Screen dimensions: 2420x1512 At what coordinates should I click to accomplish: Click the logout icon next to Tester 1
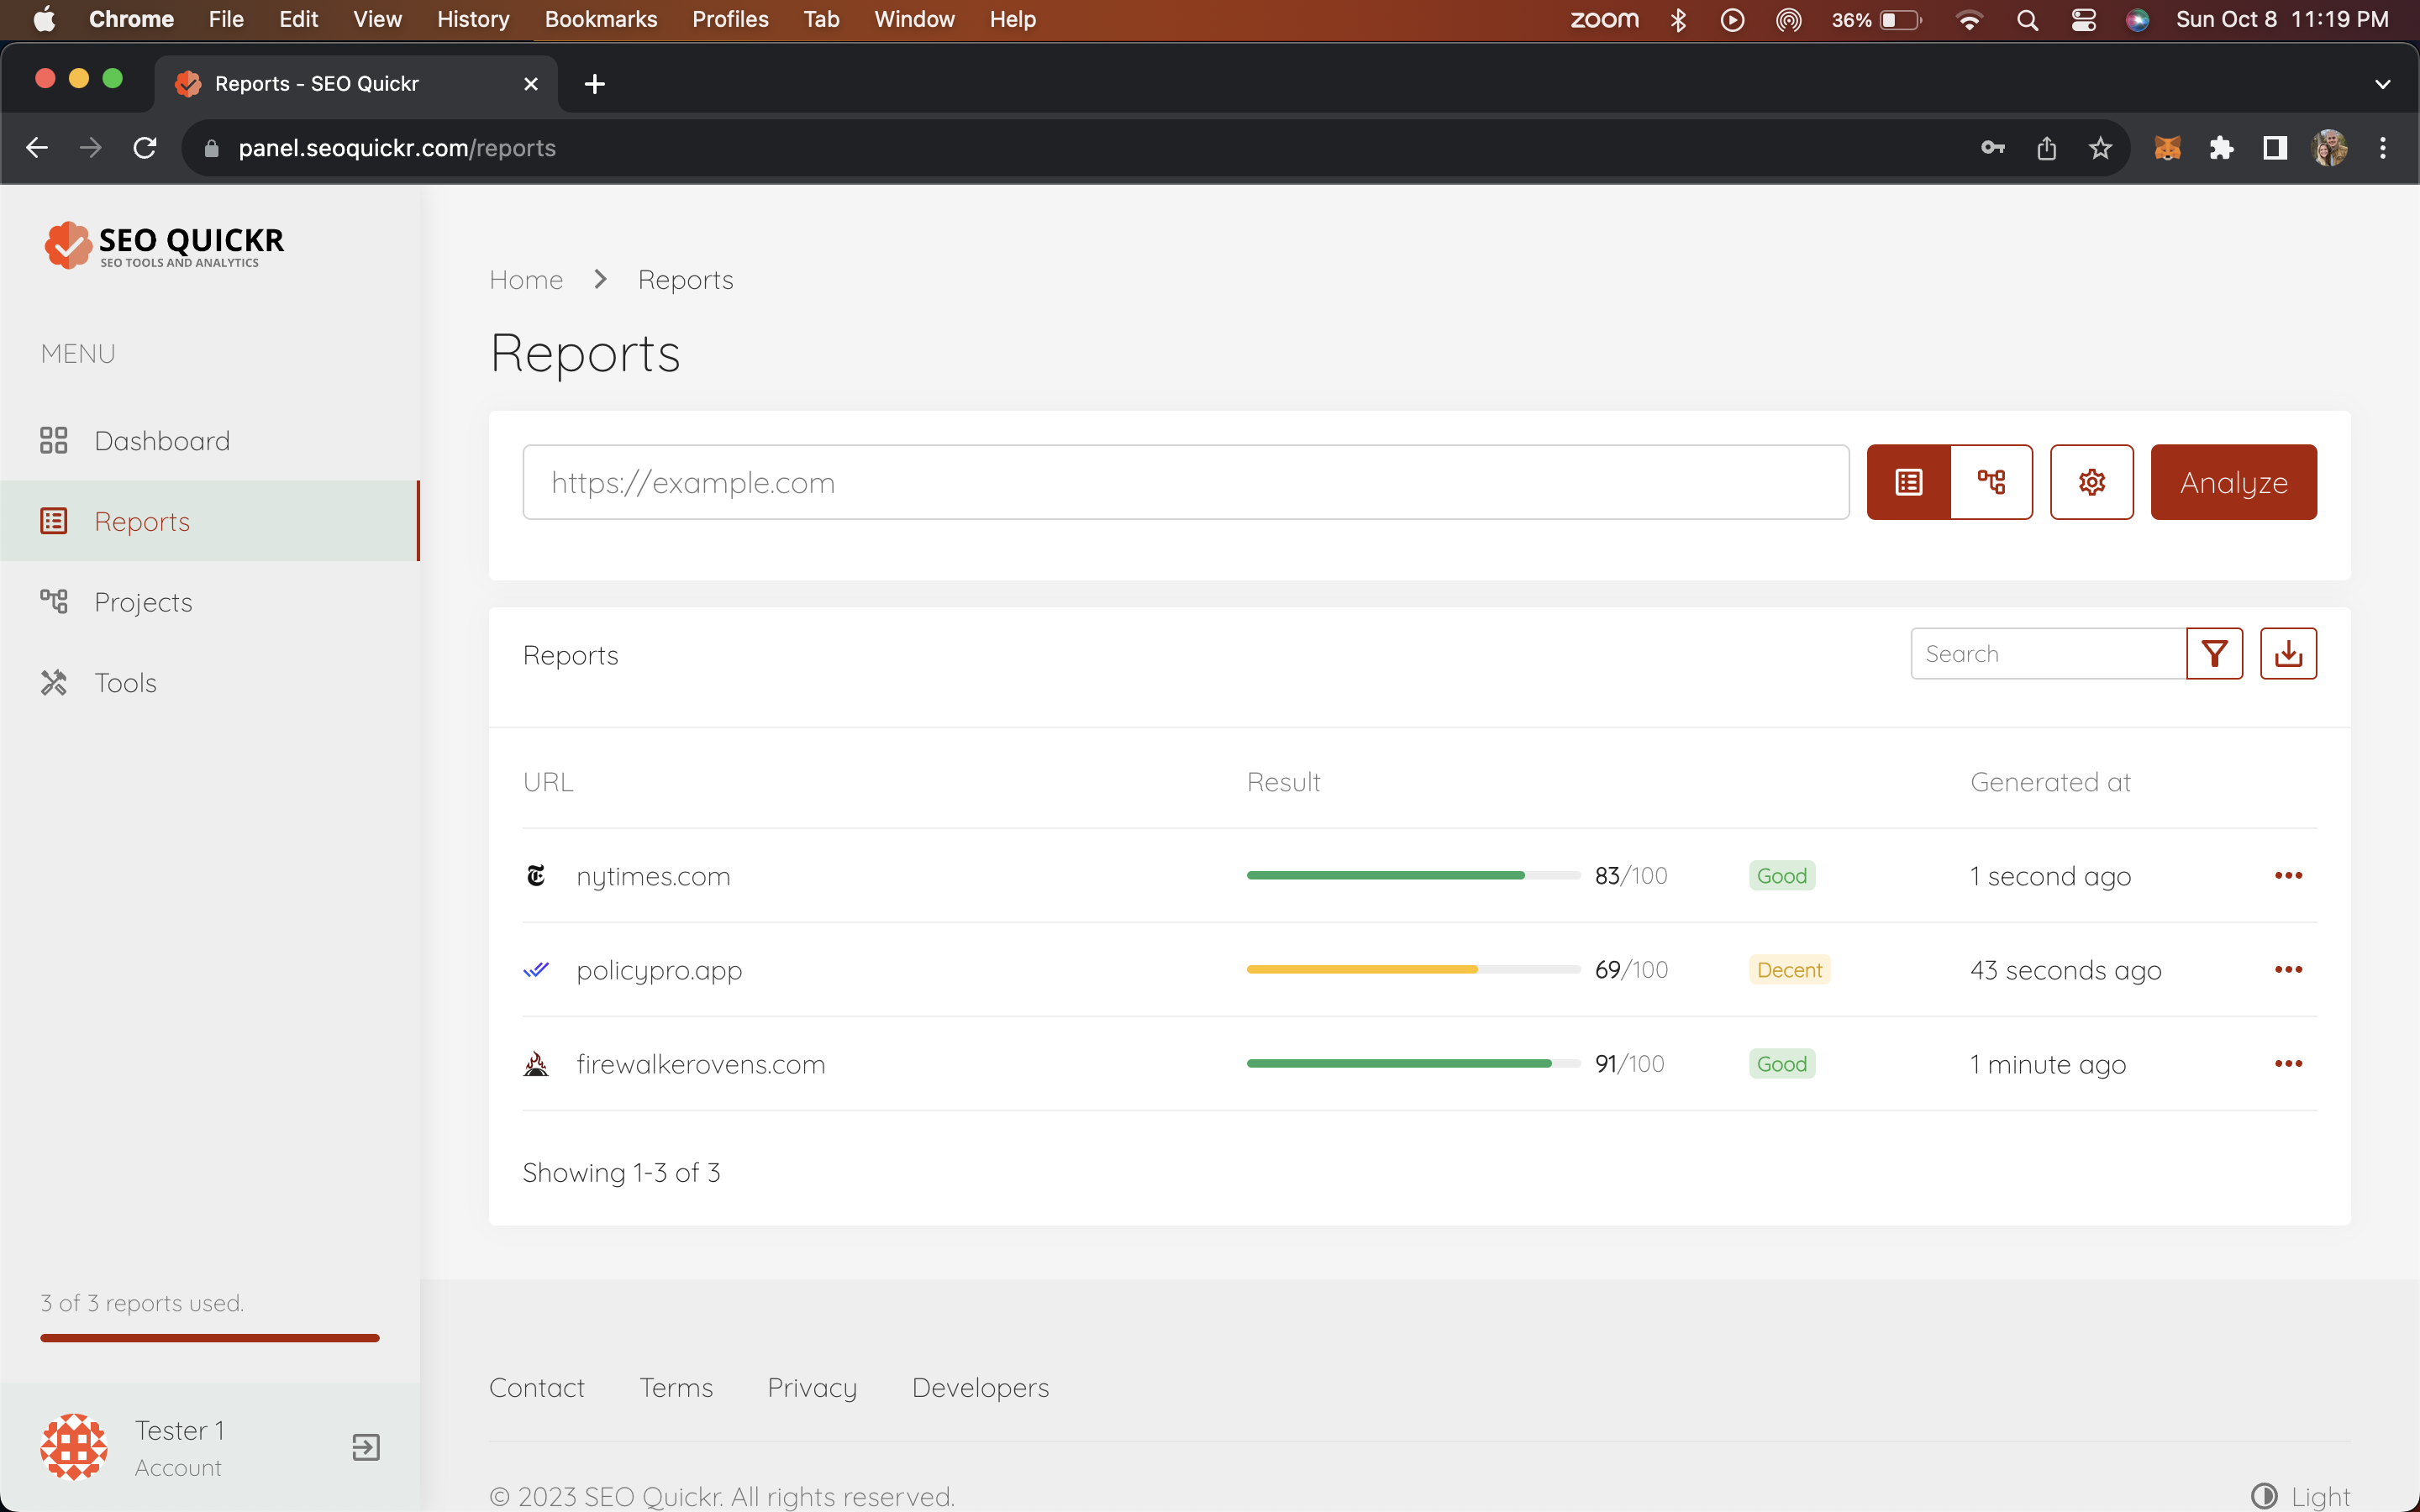[x=366, y=1447]
